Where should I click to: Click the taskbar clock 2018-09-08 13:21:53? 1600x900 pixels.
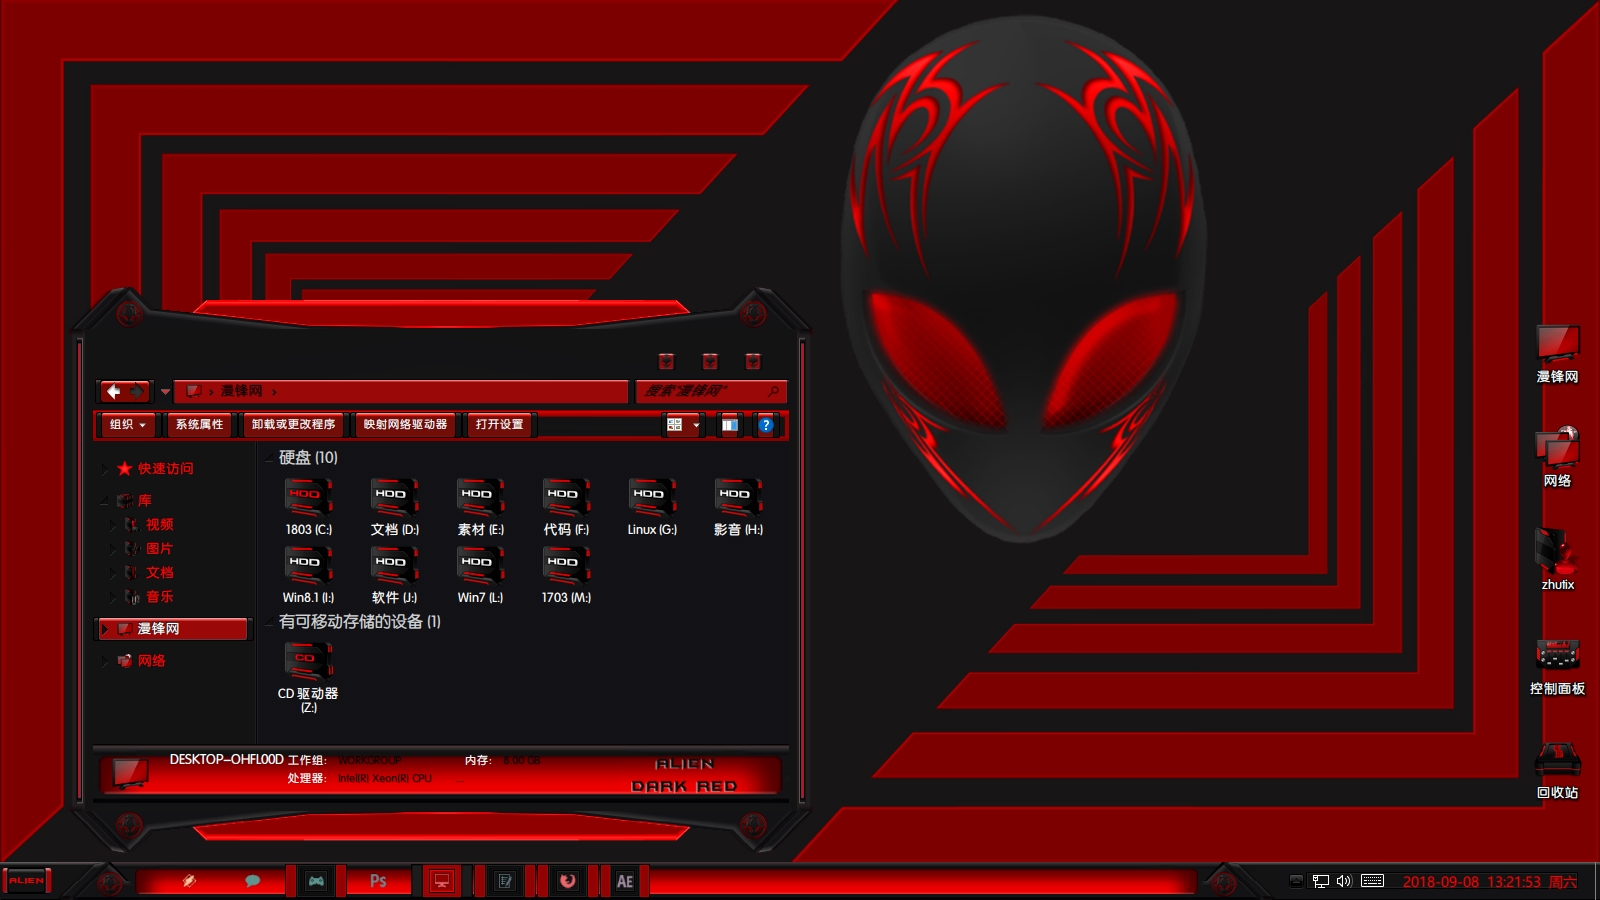1490,882
